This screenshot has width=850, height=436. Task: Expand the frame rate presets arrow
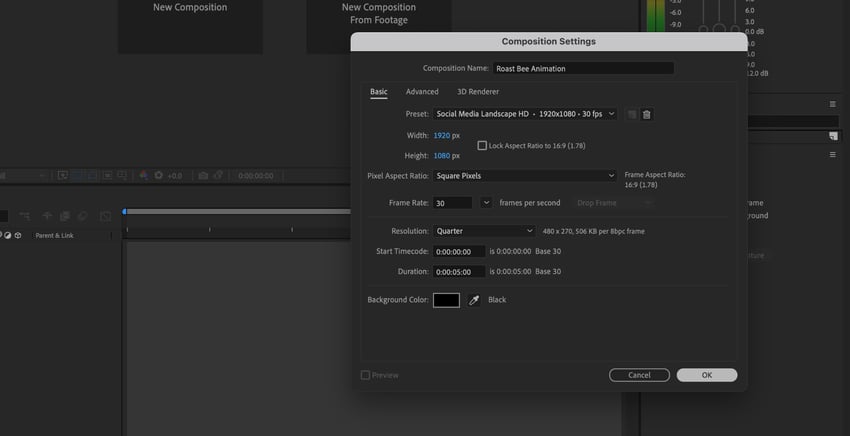pos(486,203)
